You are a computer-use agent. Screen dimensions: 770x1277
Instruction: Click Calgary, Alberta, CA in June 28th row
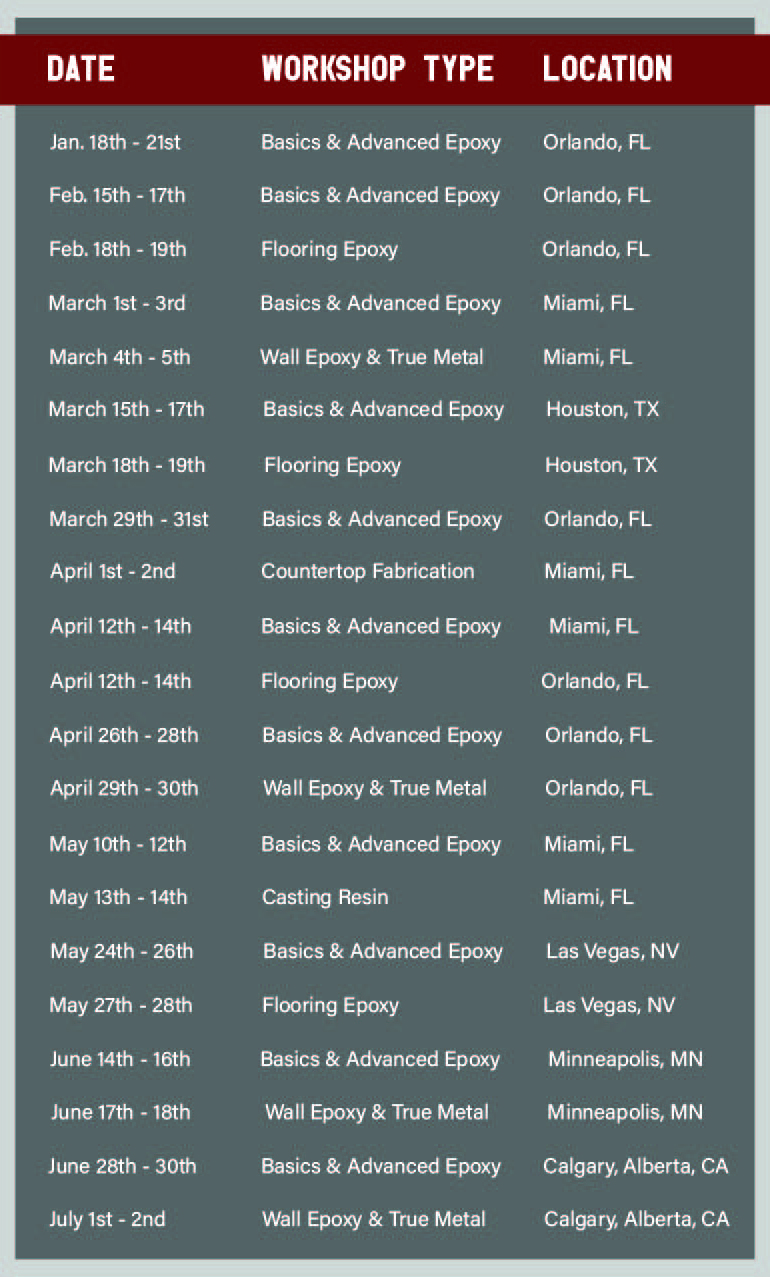pos(636,1166)
